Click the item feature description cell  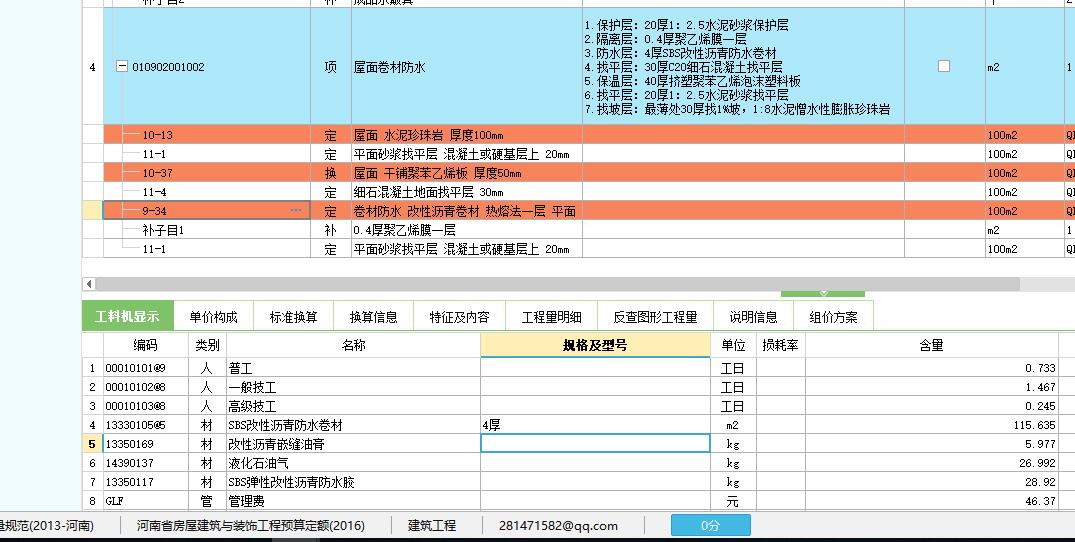click(743, 66)
